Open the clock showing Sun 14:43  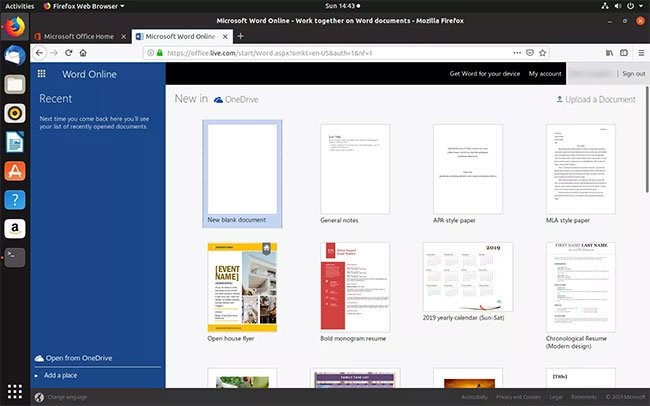click(342, 6)
